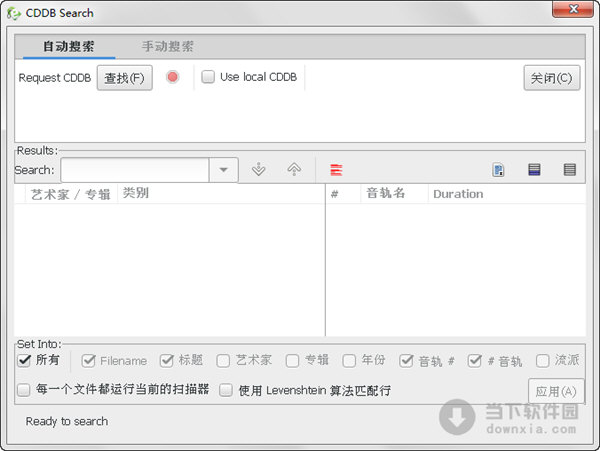The width and height of the screenshot is (600, 451).
Task: Enable 每一个文件都运行当前的扫描器 checkbox
Action: tap(24, 390)
